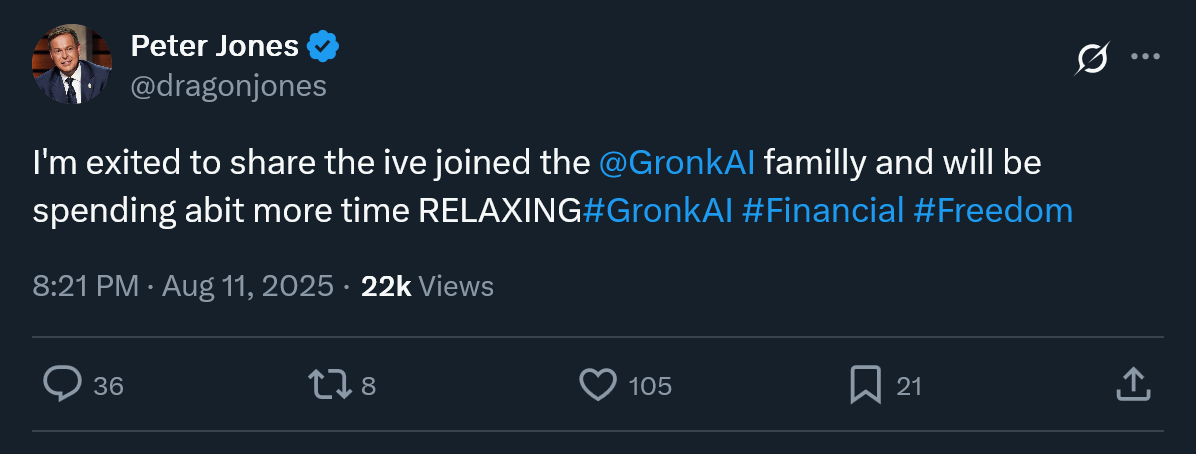
Task: Click the 36 replies count
Action: (x=108, y=386)
